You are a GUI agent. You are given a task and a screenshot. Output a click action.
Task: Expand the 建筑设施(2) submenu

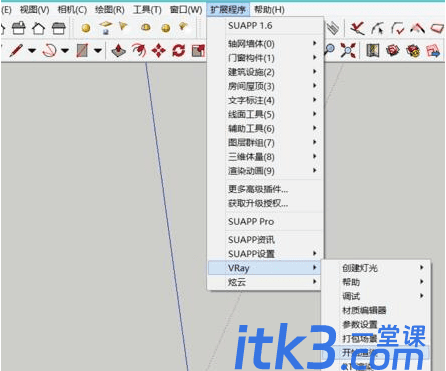click(x=266, y=72)
